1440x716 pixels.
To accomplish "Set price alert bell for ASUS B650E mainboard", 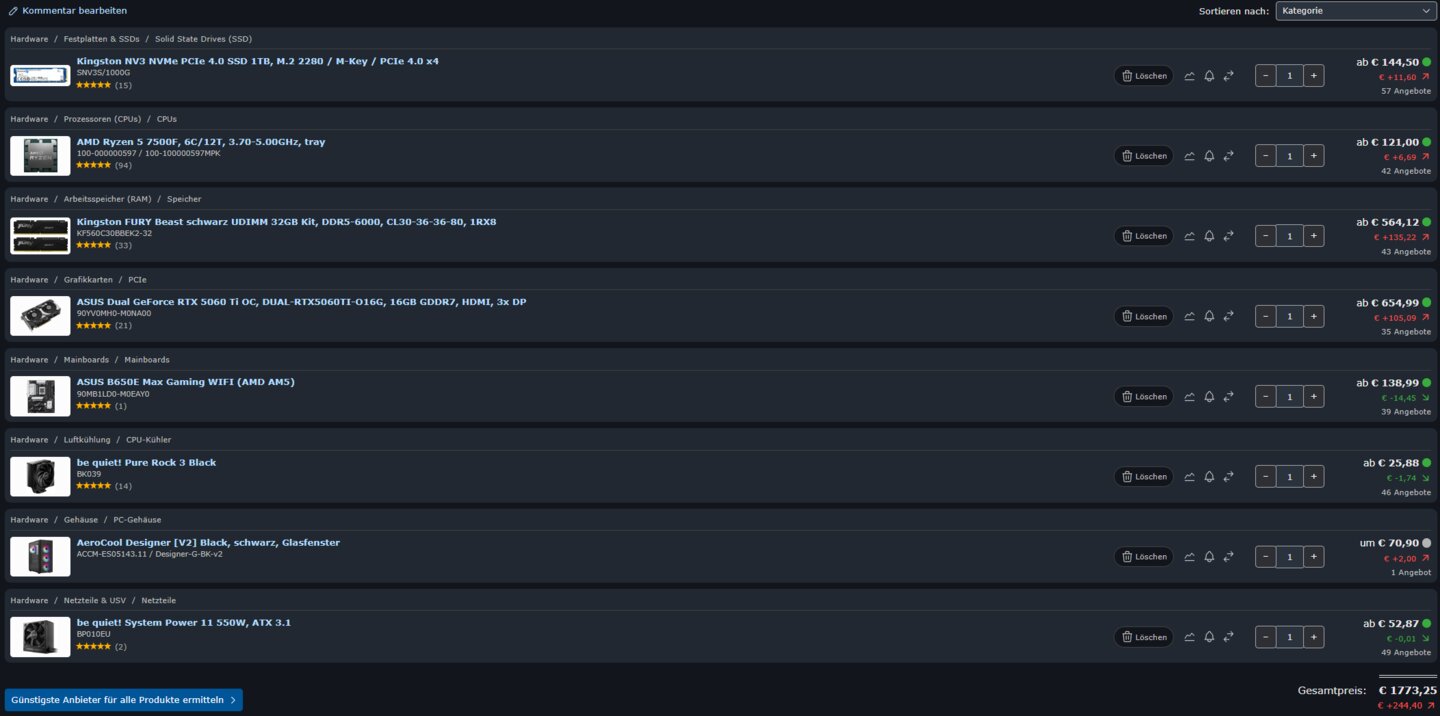I will (1209, 397).
